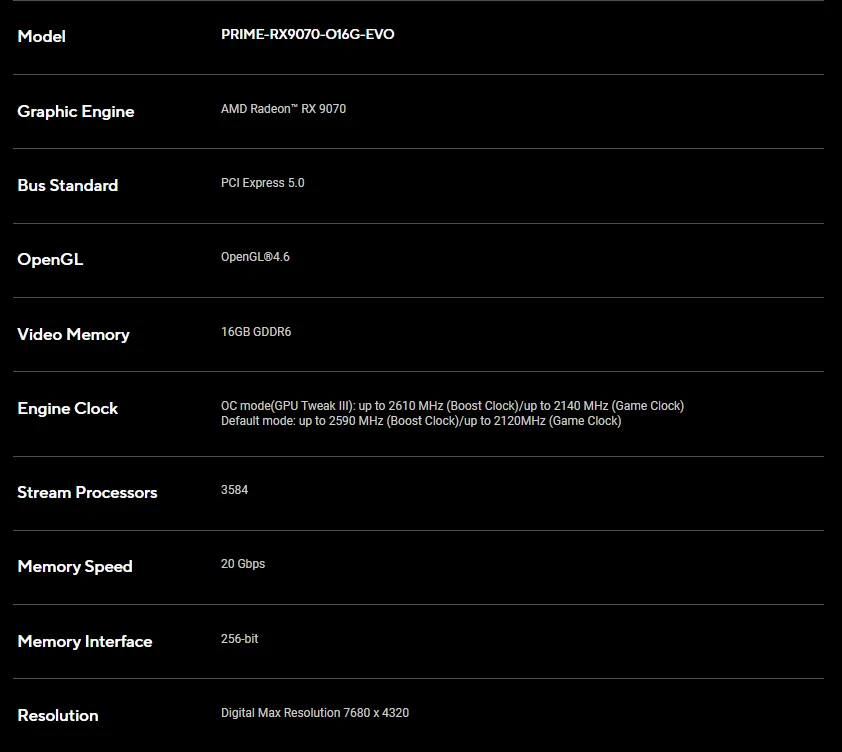Click the Engine Clock heading
This screenshot has height=752, width=842.
(67, 408)
